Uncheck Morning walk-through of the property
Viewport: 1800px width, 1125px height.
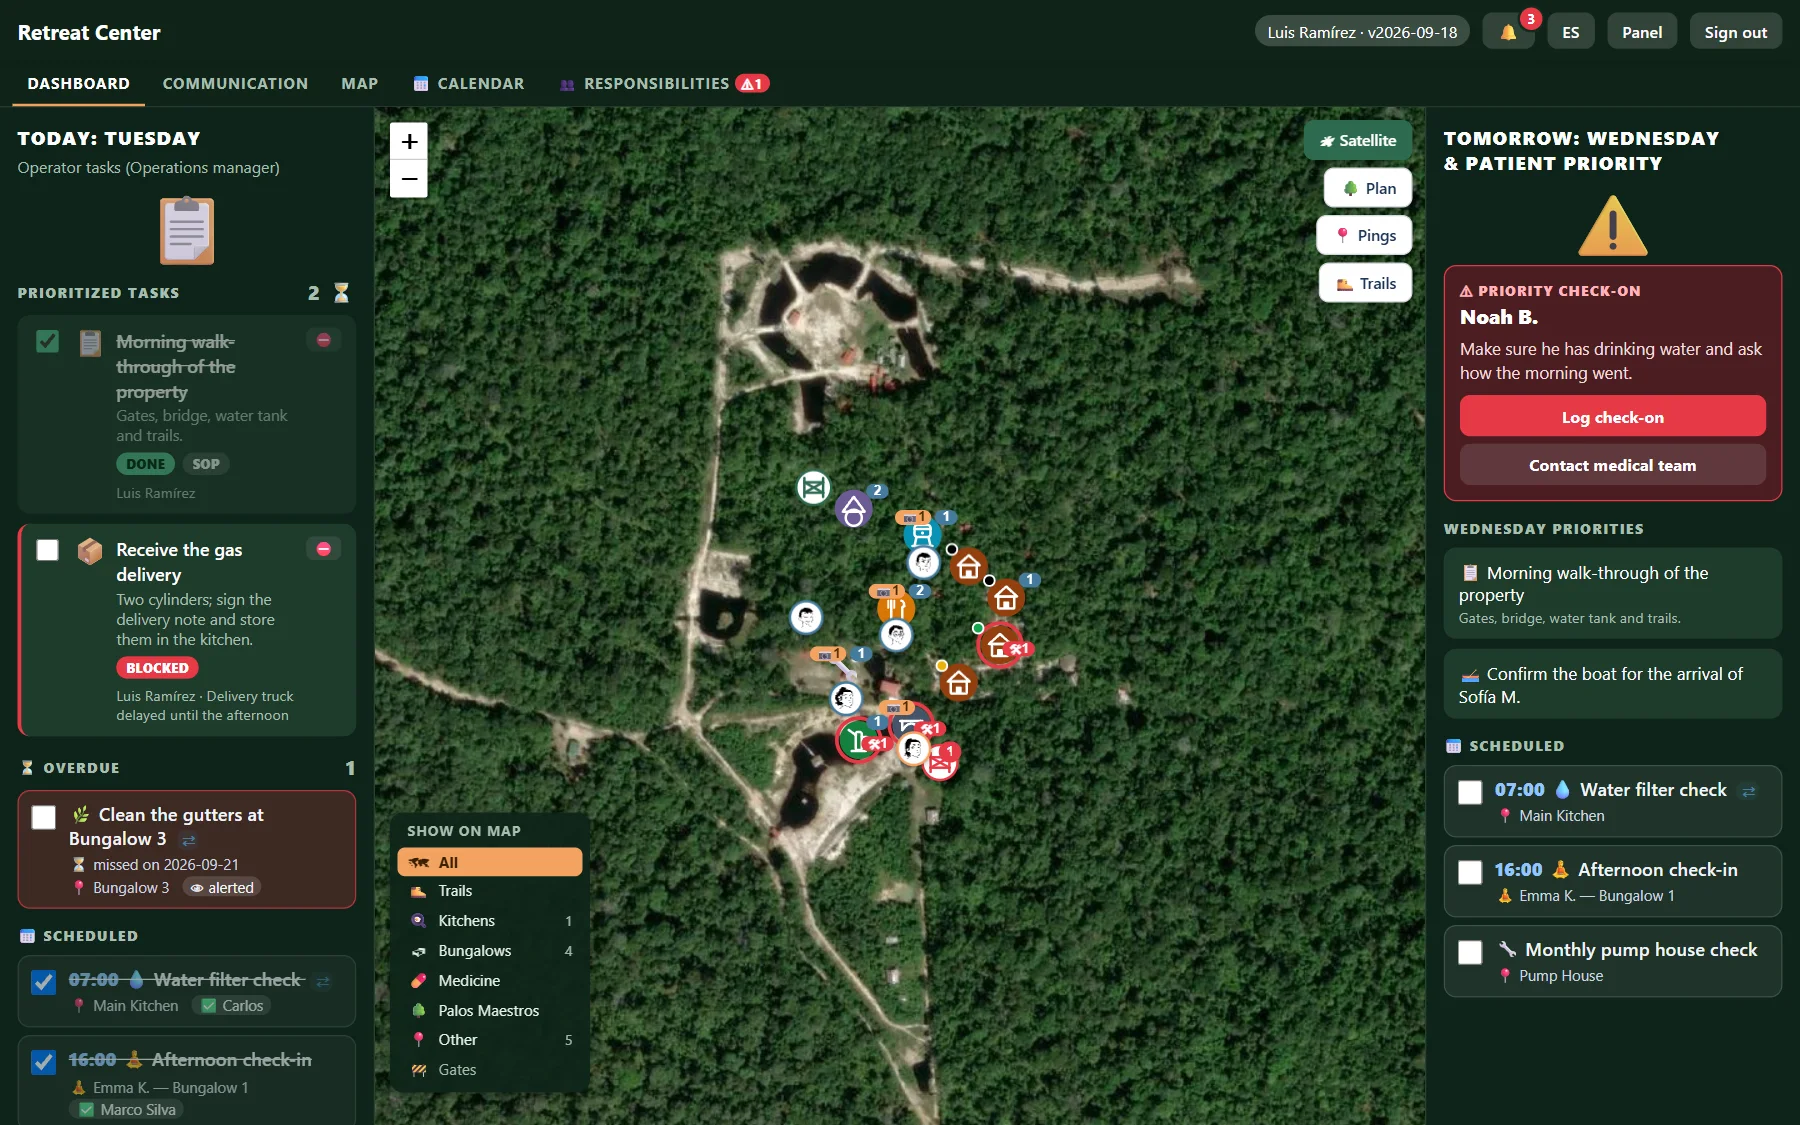(x=47, y=341)
